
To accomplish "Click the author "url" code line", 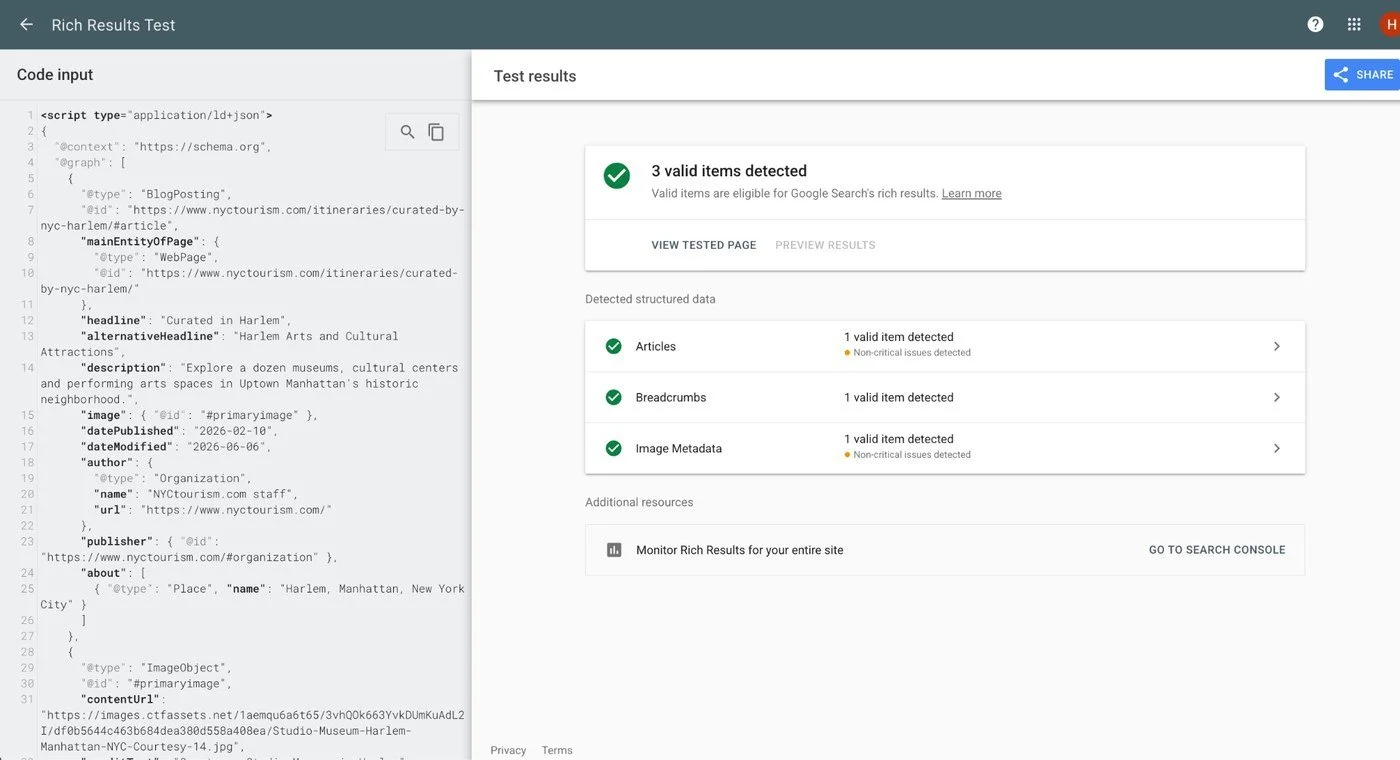I will pos(213,510).
